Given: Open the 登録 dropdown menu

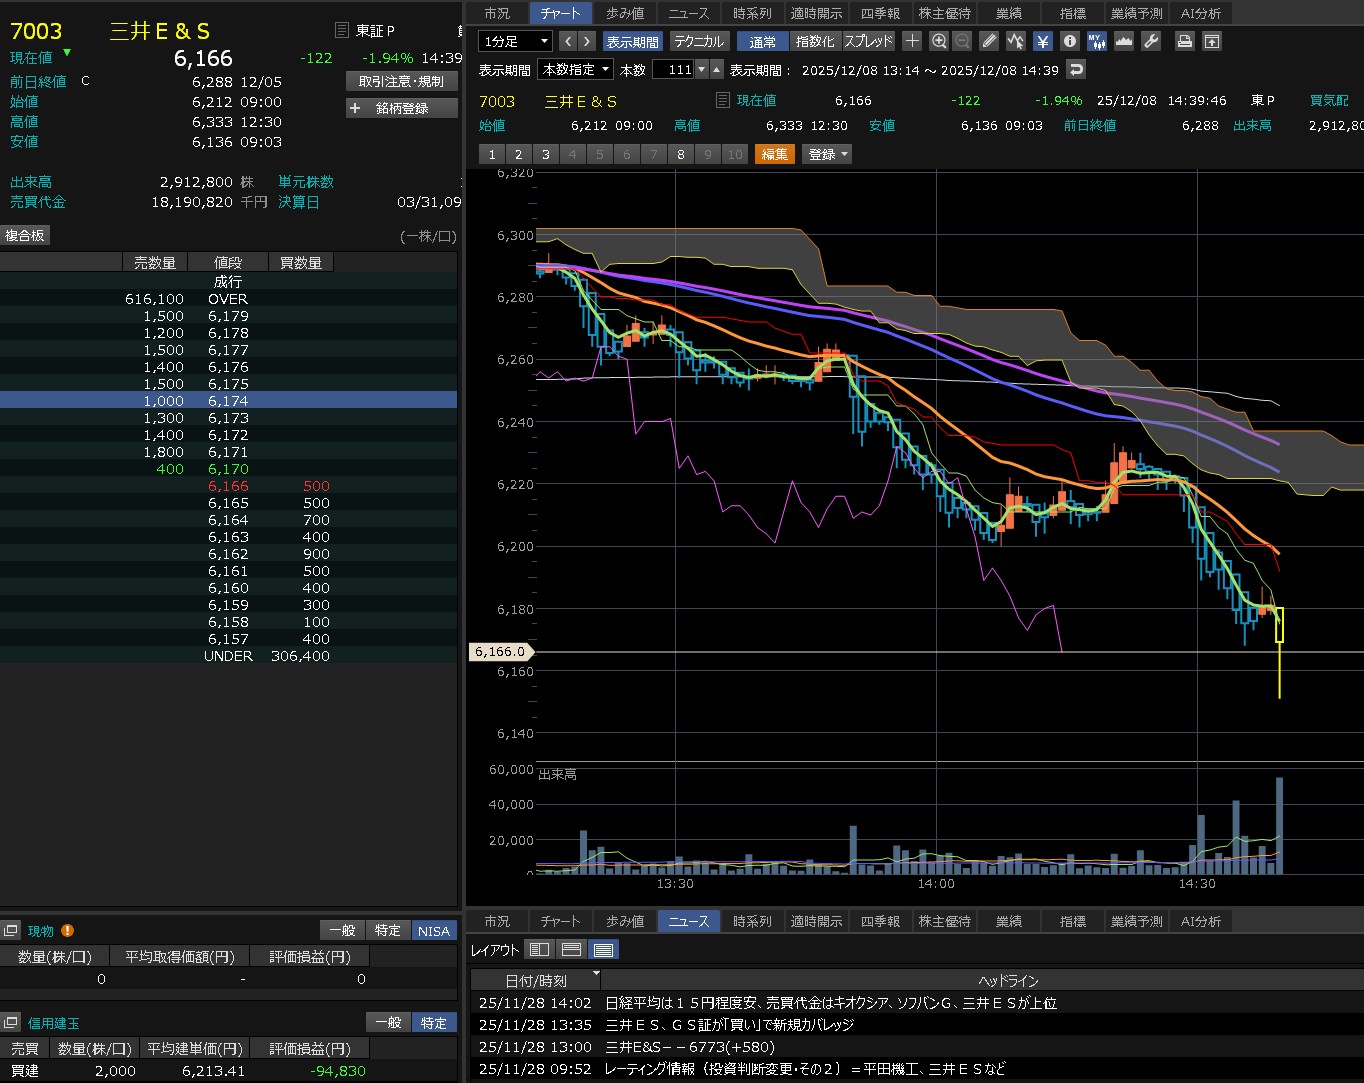Looking at the screenshot, I should [x=827, y=154].
